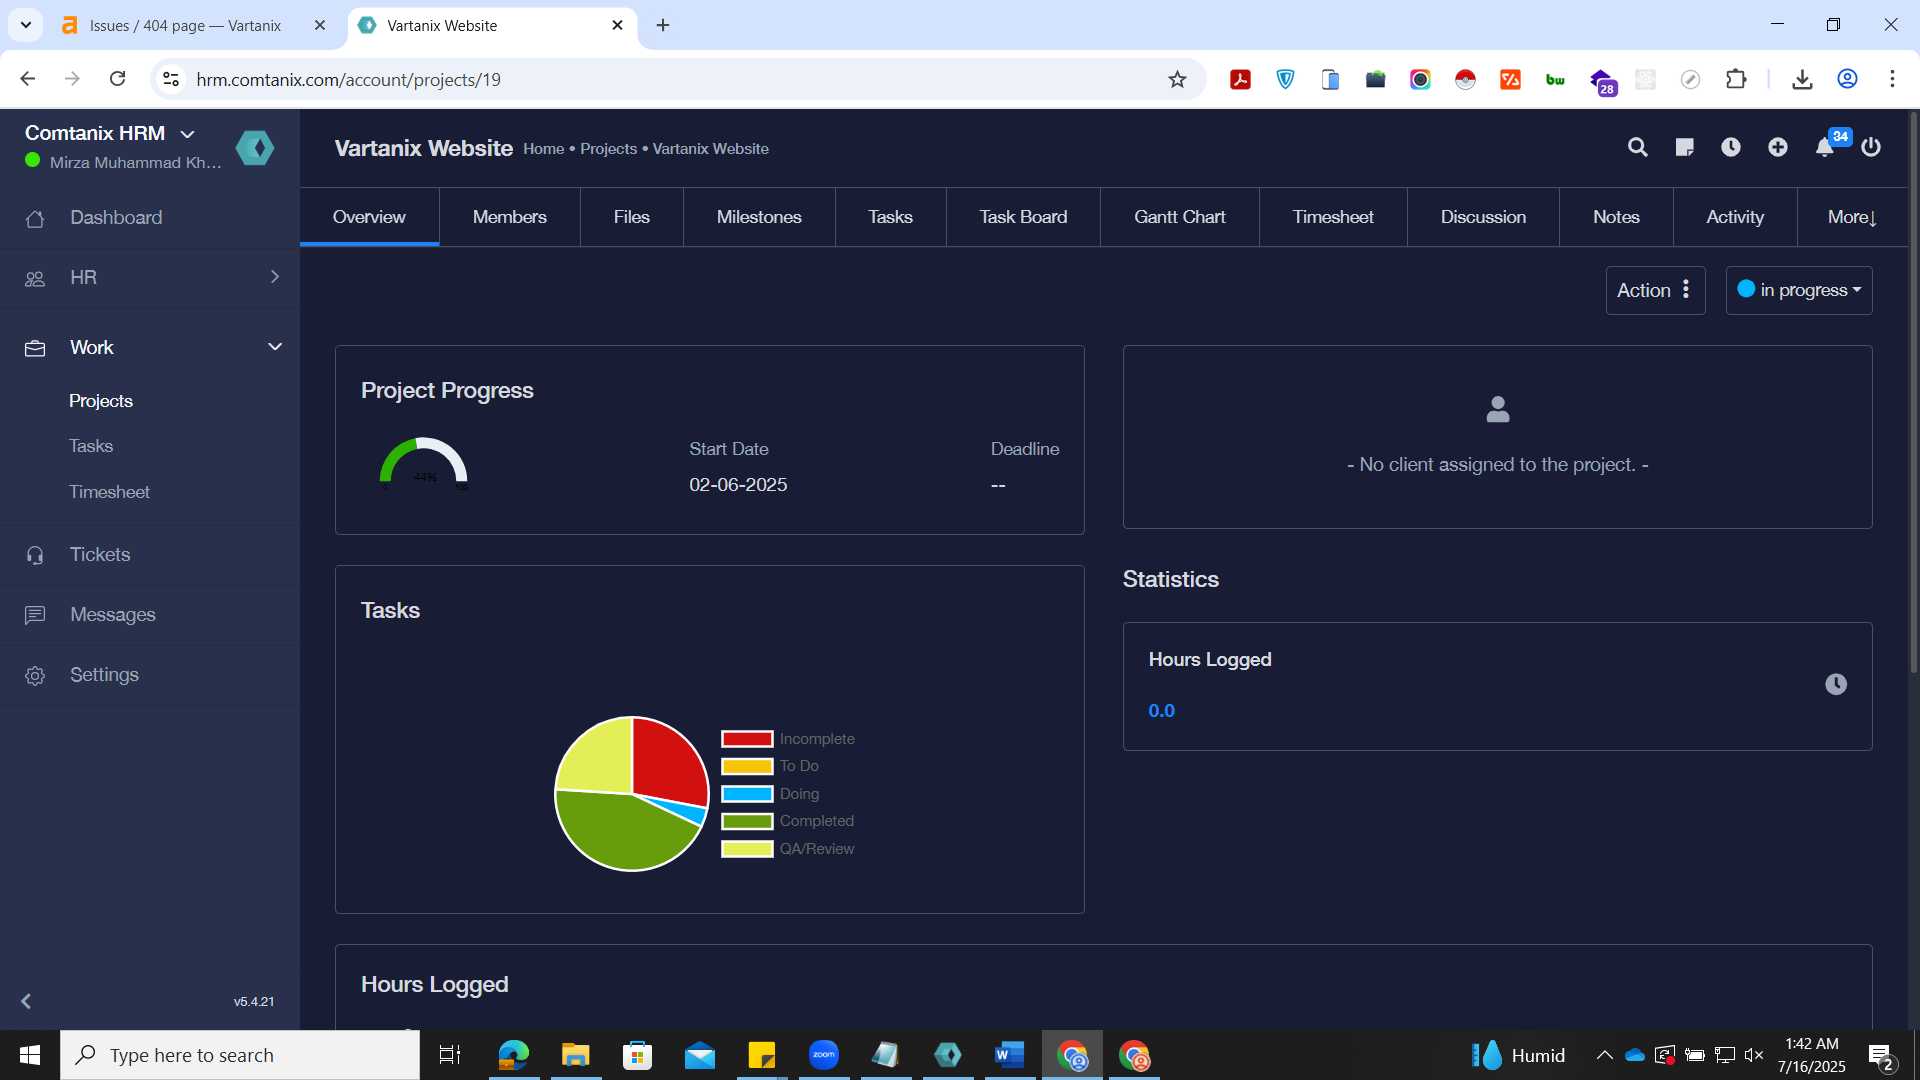Open Chrome tab search dropdown arrow

26,25
